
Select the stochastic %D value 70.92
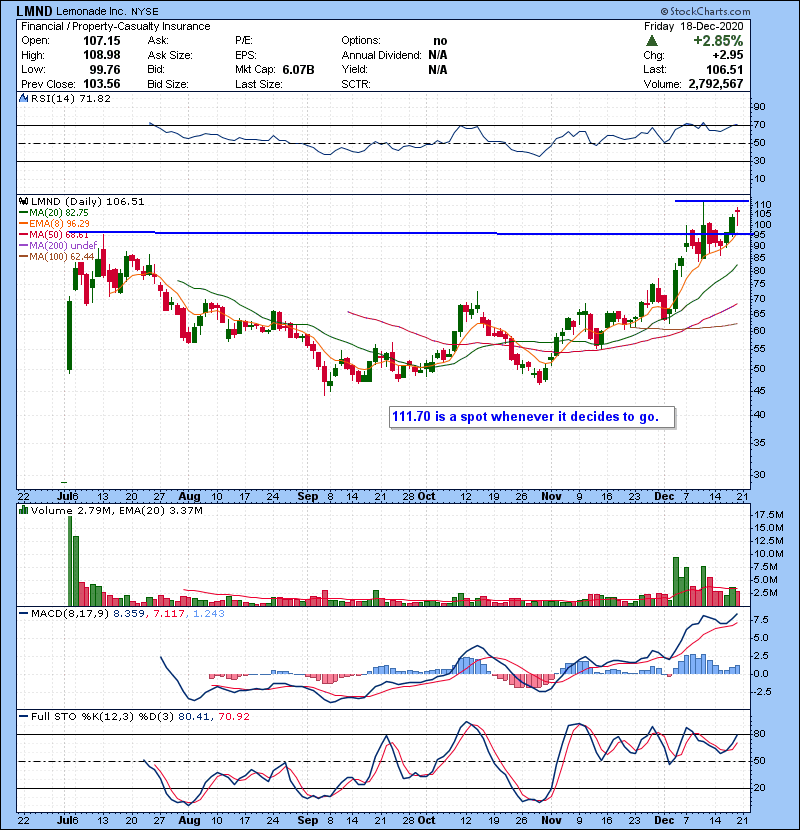click(x=233, y=717)
